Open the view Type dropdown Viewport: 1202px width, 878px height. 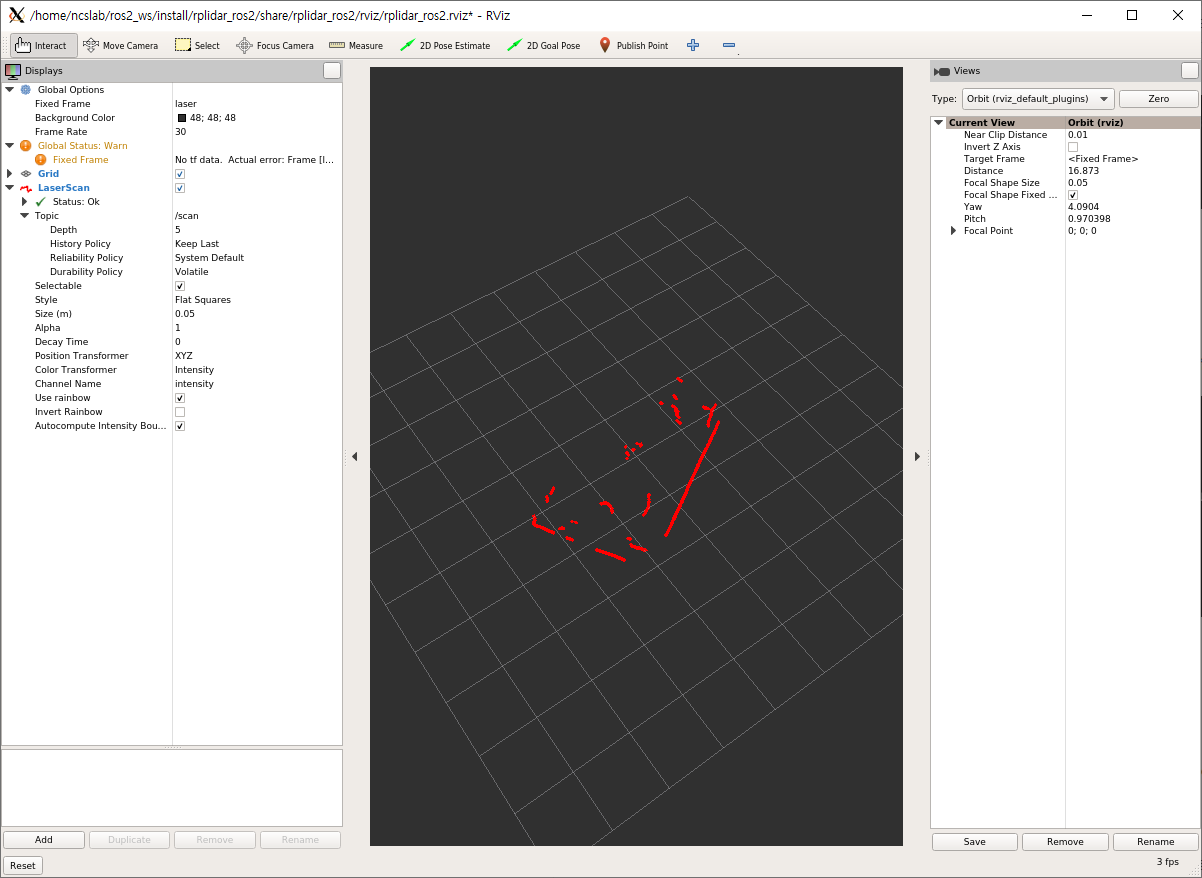[1038, 99]
